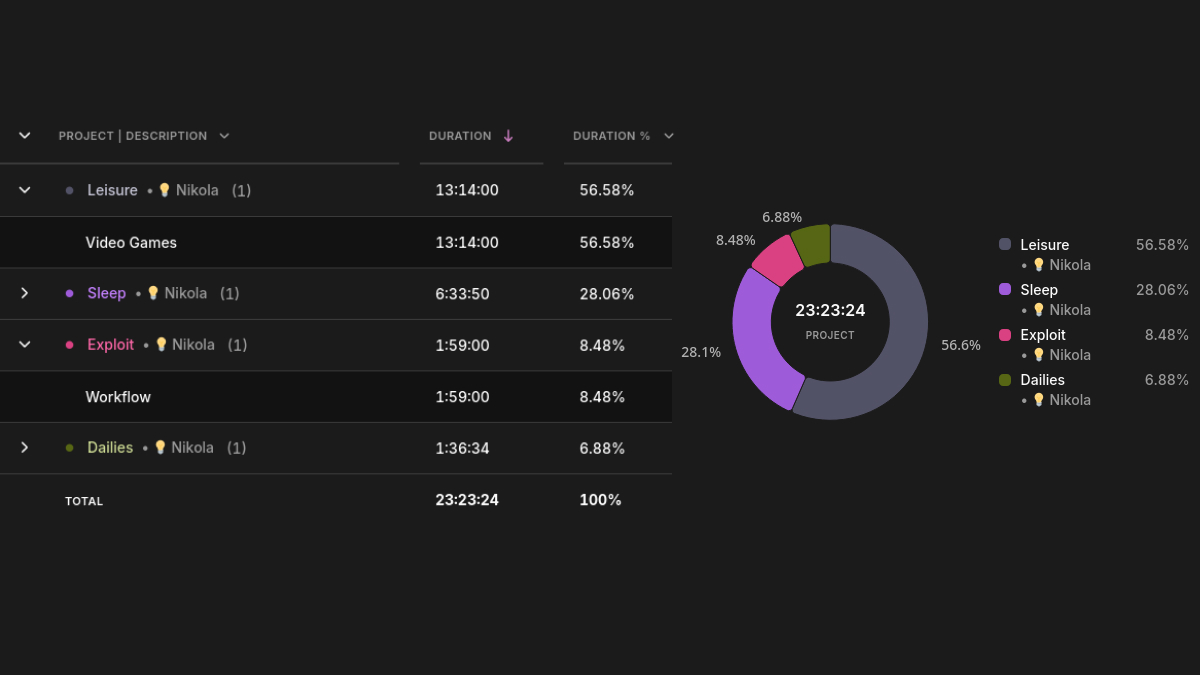Collapse the Exploit project row
1200x675 pixels.
(25, 344)
